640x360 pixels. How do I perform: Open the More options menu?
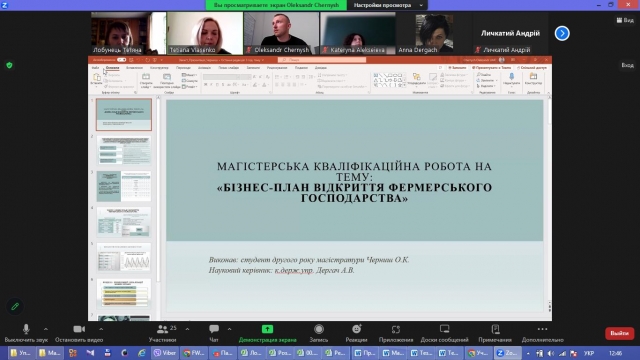(x=542, y=329)
